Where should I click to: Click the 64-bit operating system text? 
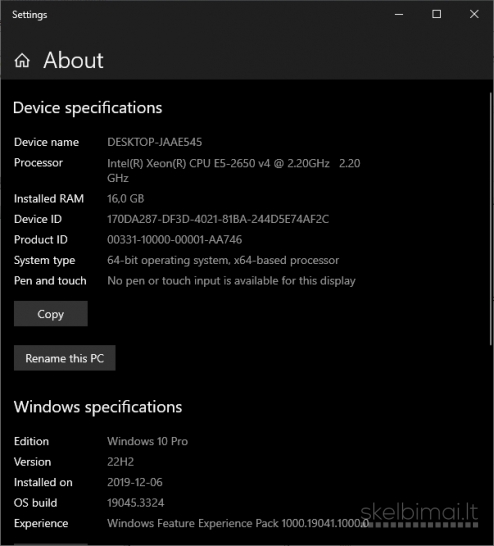tap(223, 260)
